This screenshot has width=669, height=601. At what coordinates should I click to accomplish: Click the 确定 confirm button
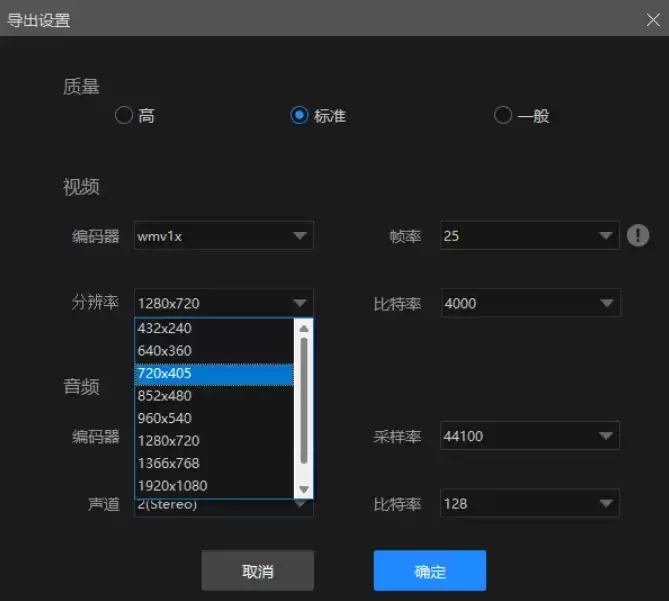click(x=430, y=571)
